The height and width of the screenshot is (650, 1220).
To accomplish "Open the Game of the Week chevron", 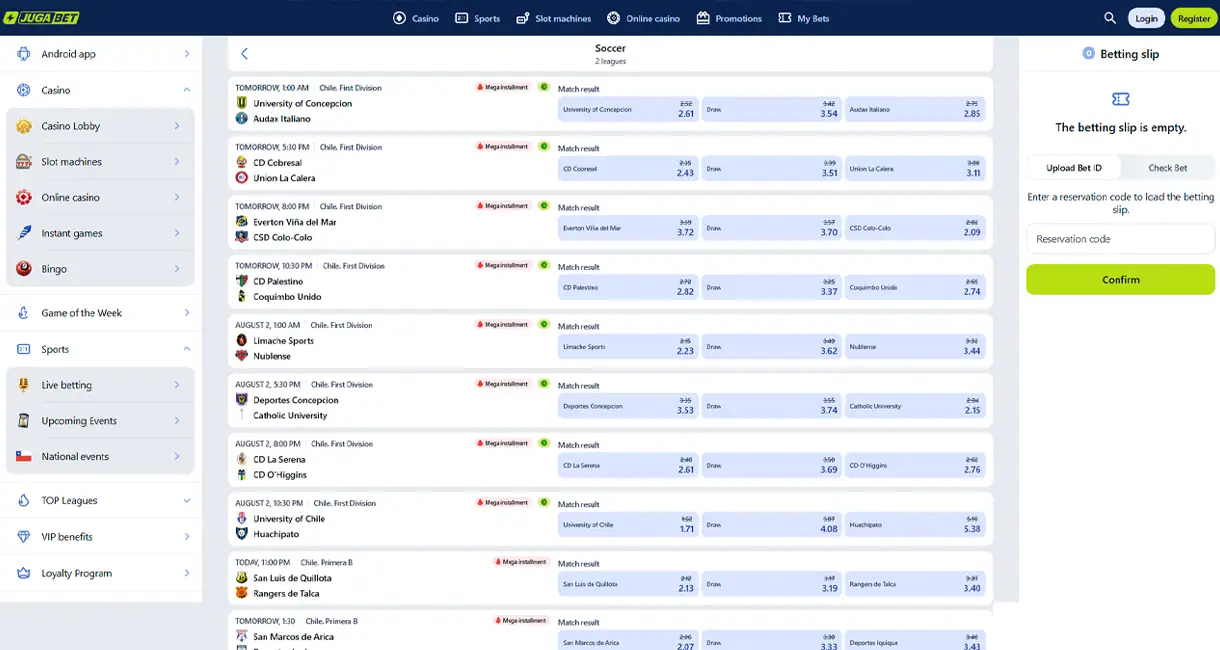I will 187,313.
